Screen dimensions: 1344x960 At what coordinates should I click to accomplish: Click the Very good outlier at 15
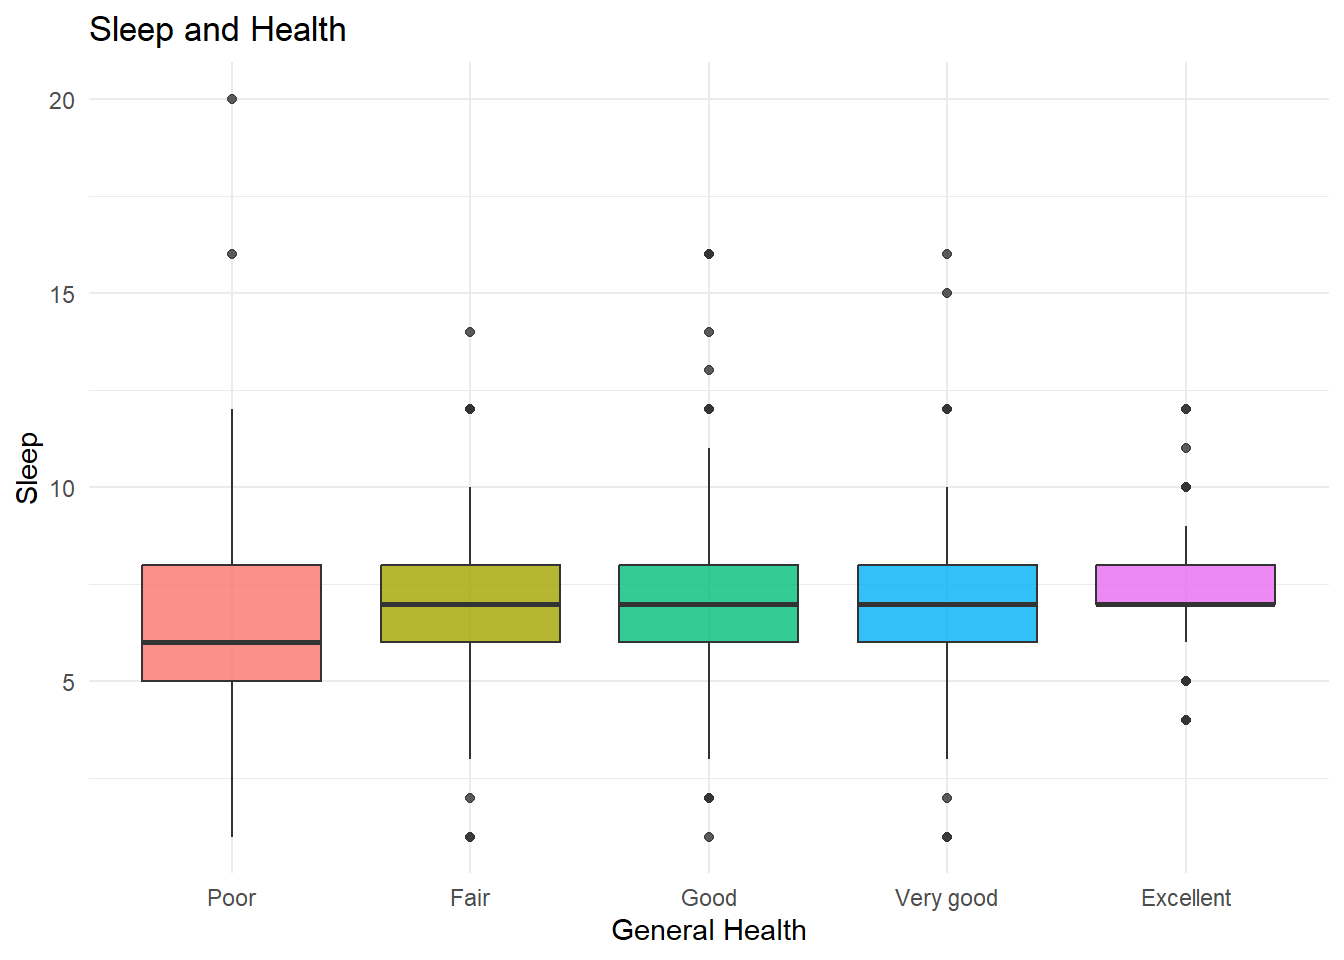[947, 293]
